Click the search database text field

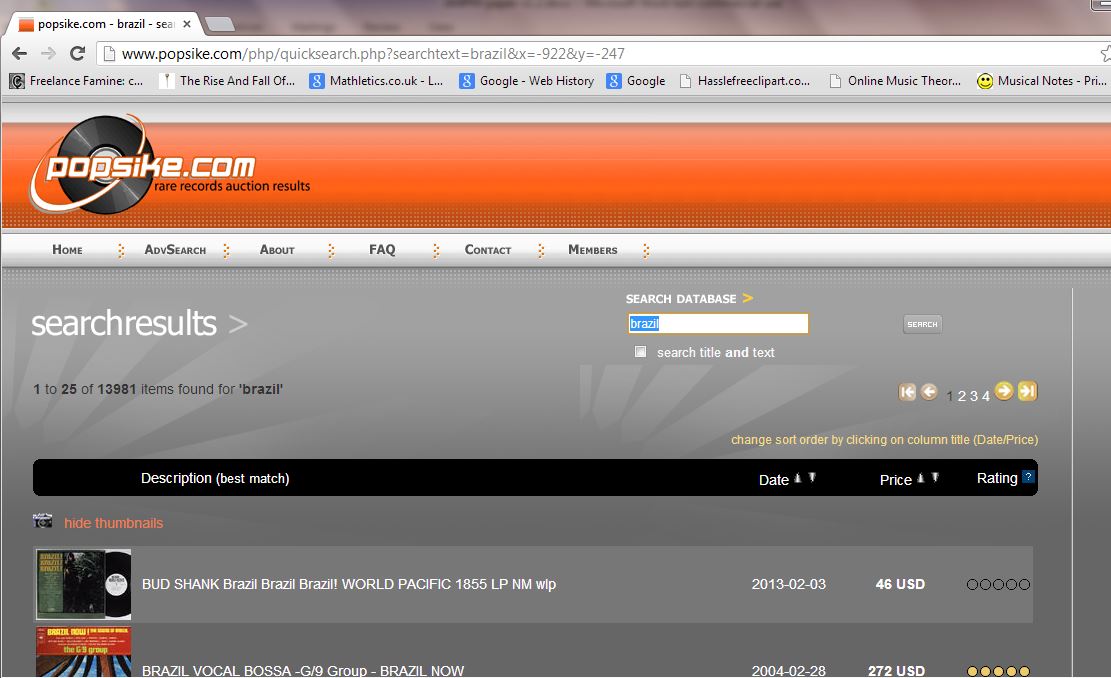pyautogui.click(x=718, y=324)
